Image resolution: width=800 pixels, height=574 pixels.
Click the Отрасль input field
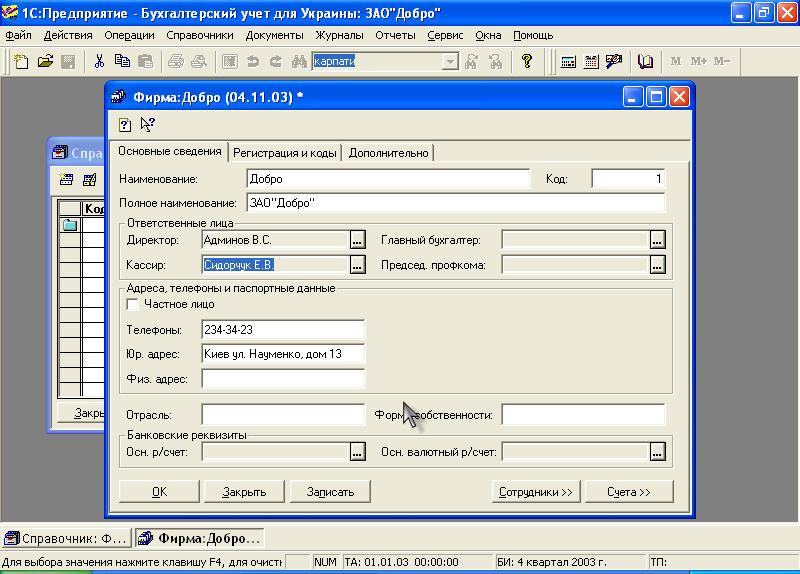283,415
